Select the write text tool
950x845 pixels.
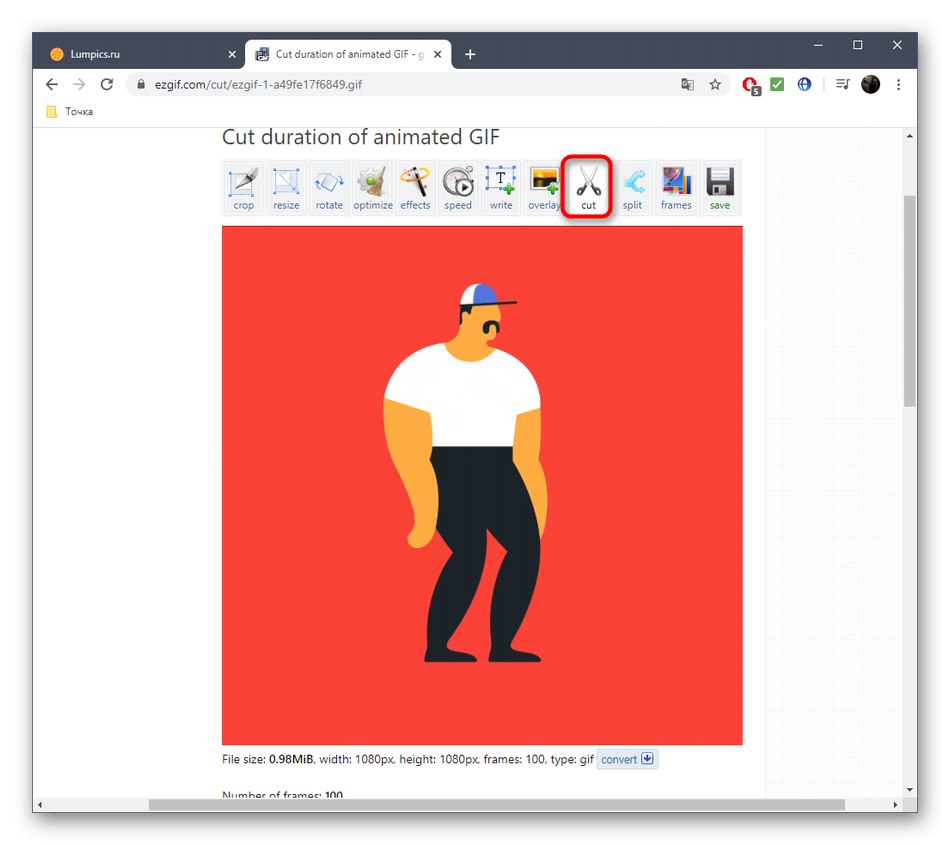(500, 187)
